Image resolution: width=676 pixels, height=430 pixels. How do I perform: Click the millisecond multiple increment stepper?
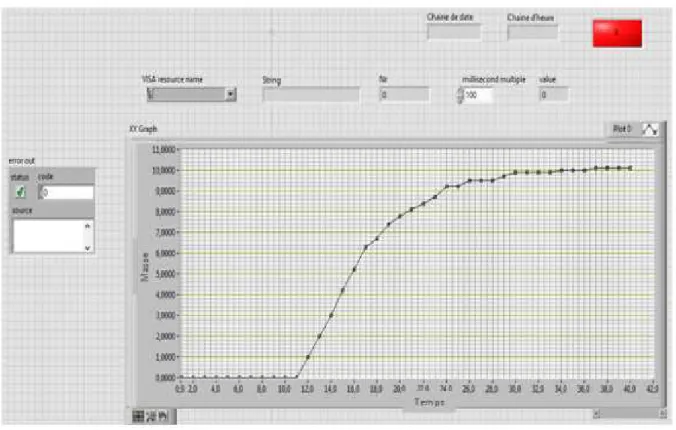pyautogui.click(x=460, y=91)
